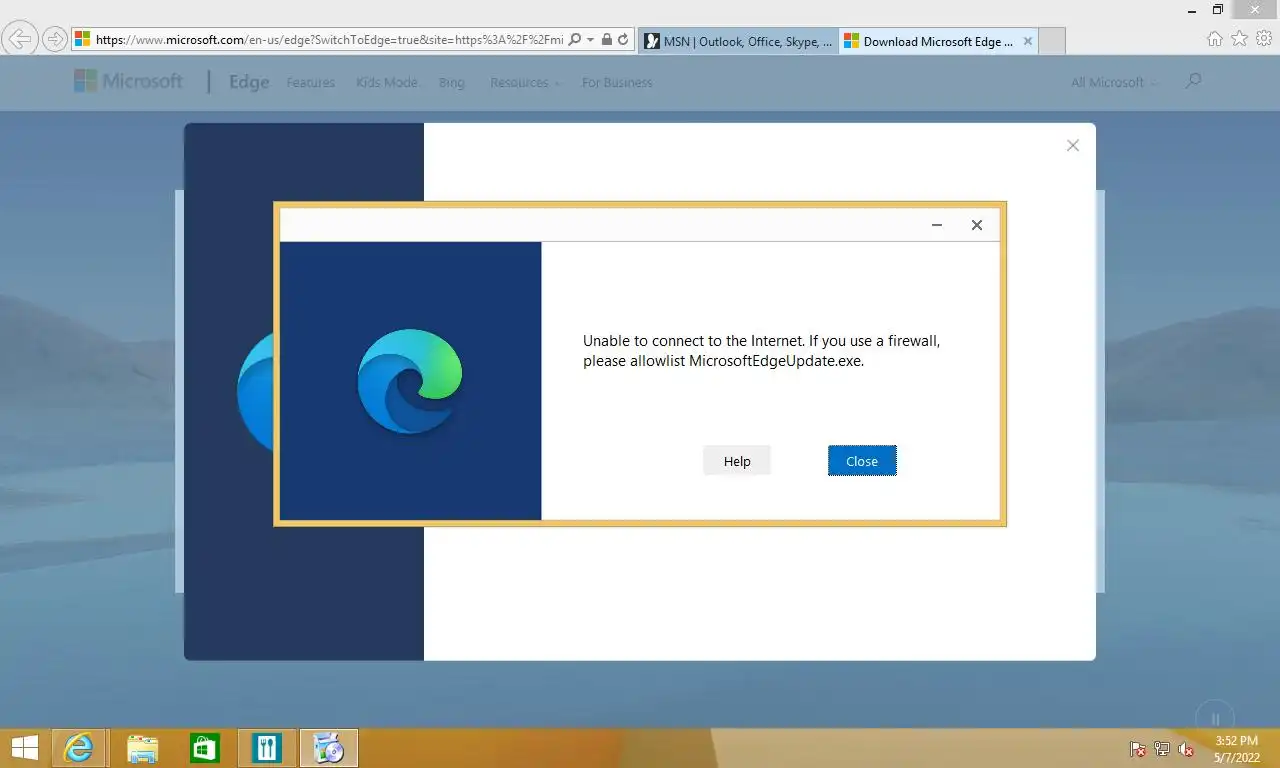The width and height of the screenshot is (1280, 768).
Task: Click the Microsoft logo on the webpage header
Action: pyautogui.click(x=128, y=81)
